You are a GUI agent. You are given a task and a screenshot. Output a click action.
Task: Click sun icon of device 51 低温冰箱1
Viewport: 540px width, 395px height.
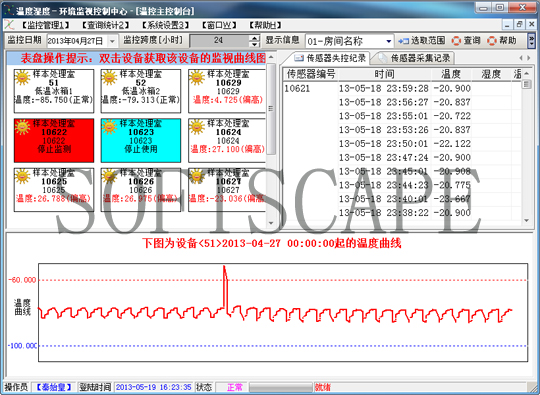(x=22, y=77)
